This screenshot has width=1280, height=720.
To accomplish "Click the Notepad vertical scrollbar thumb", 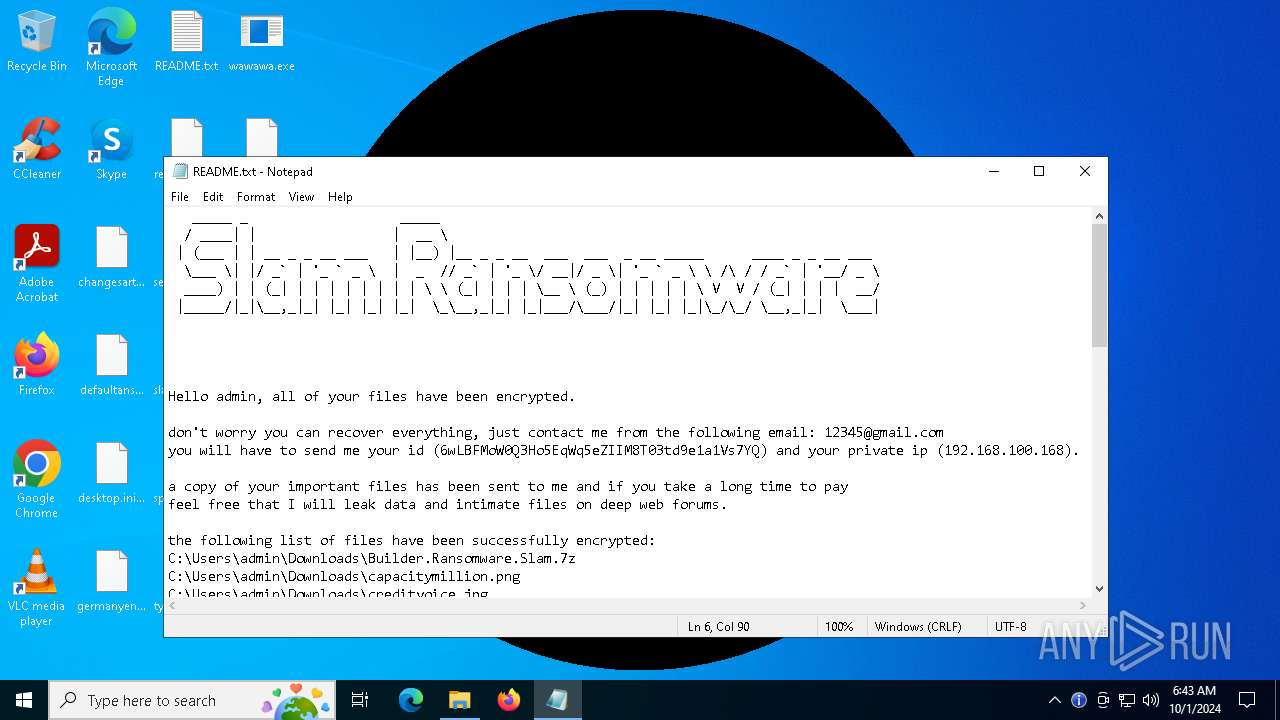I will pos(1099,286).
